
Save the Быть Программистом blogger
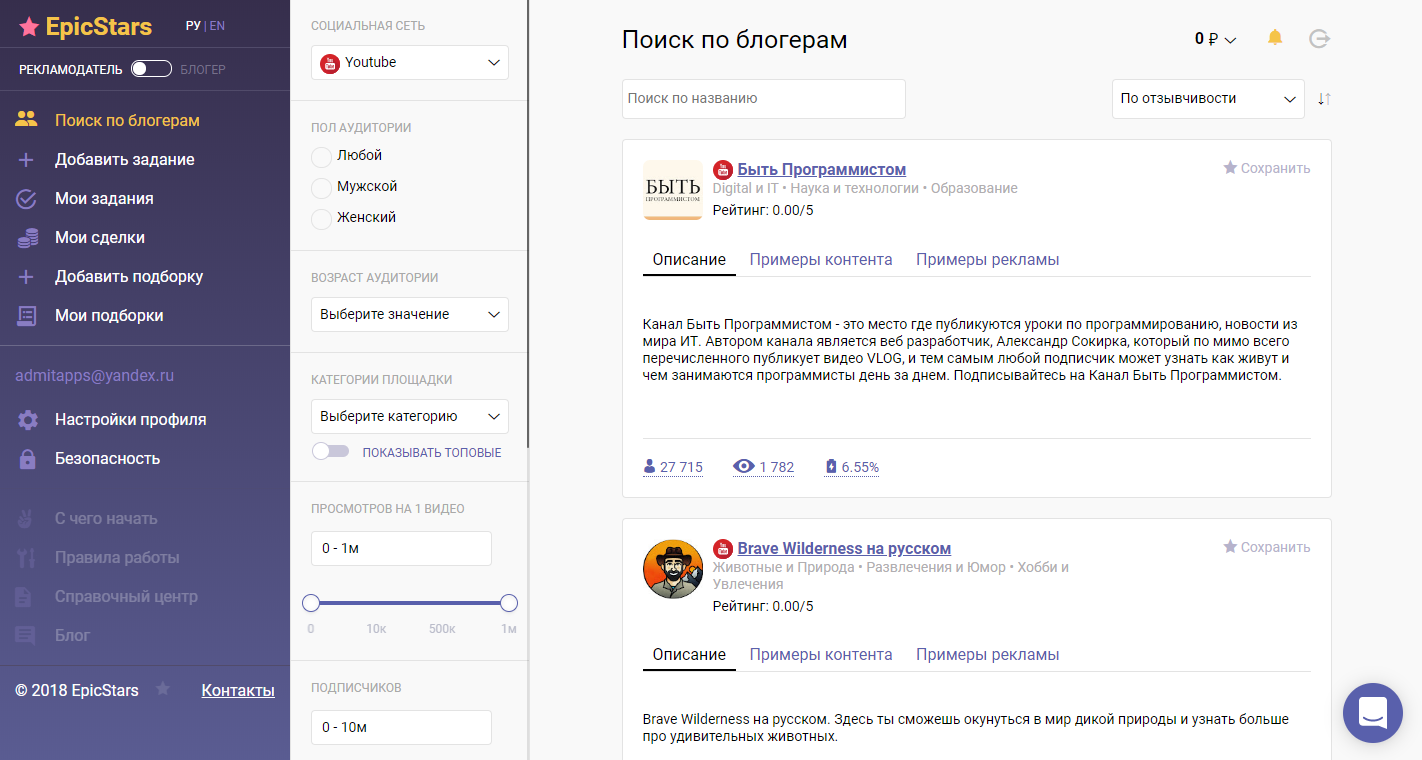tap(1266, 168)
